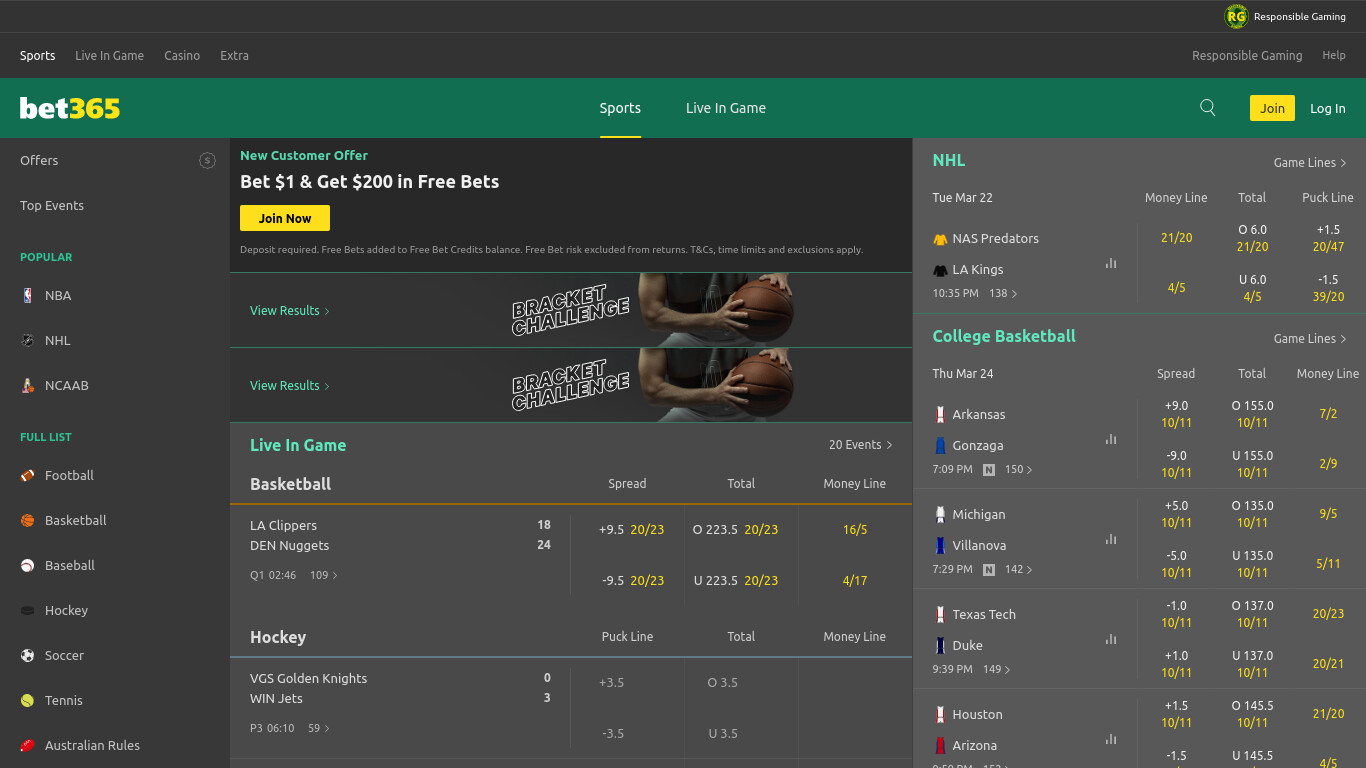Select Villanova money line 5/11
Screen dimensions: 1366x768
pos(1328,564)
